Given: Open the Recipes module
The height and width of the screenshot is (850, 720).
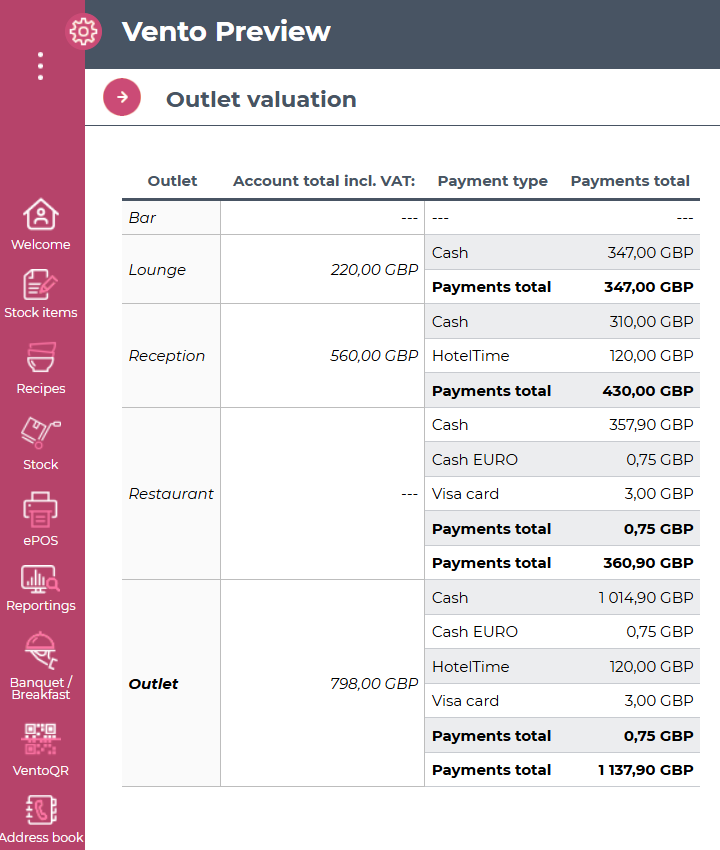Looking at the screenshot, I should (x=41, y=368).
